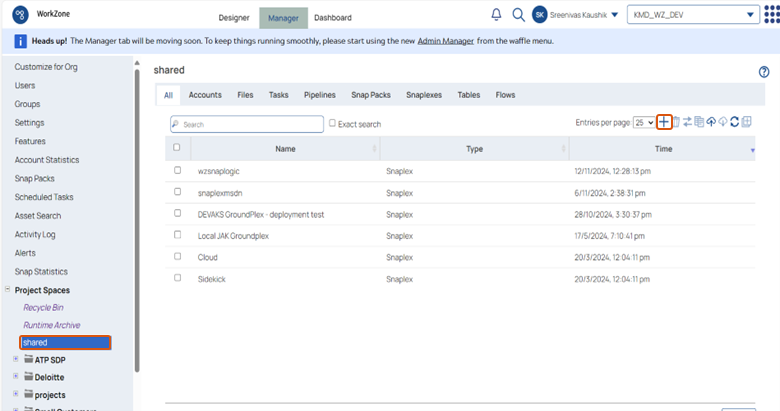Click the left navigation vertical scrollbar

pyautogui.click(x=137, y=219)
